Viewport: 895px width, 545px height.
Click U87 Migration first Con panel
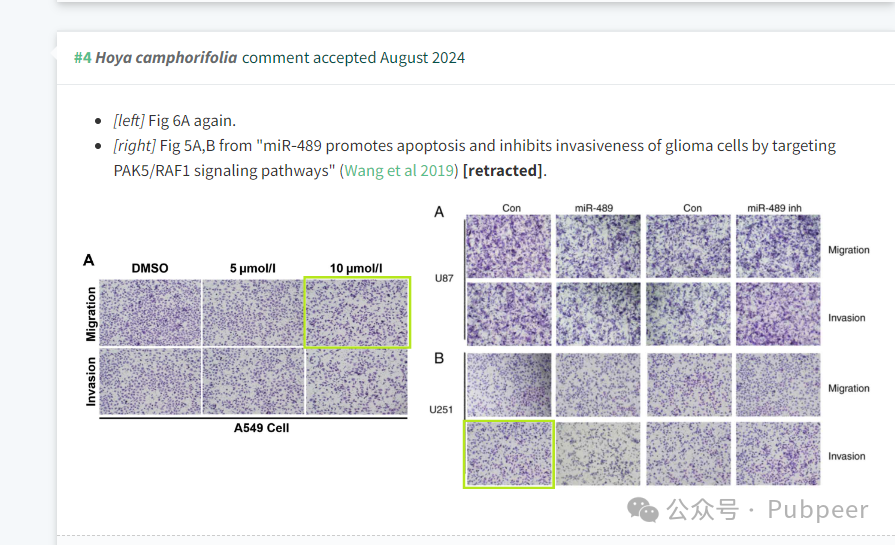click(509, 247)
